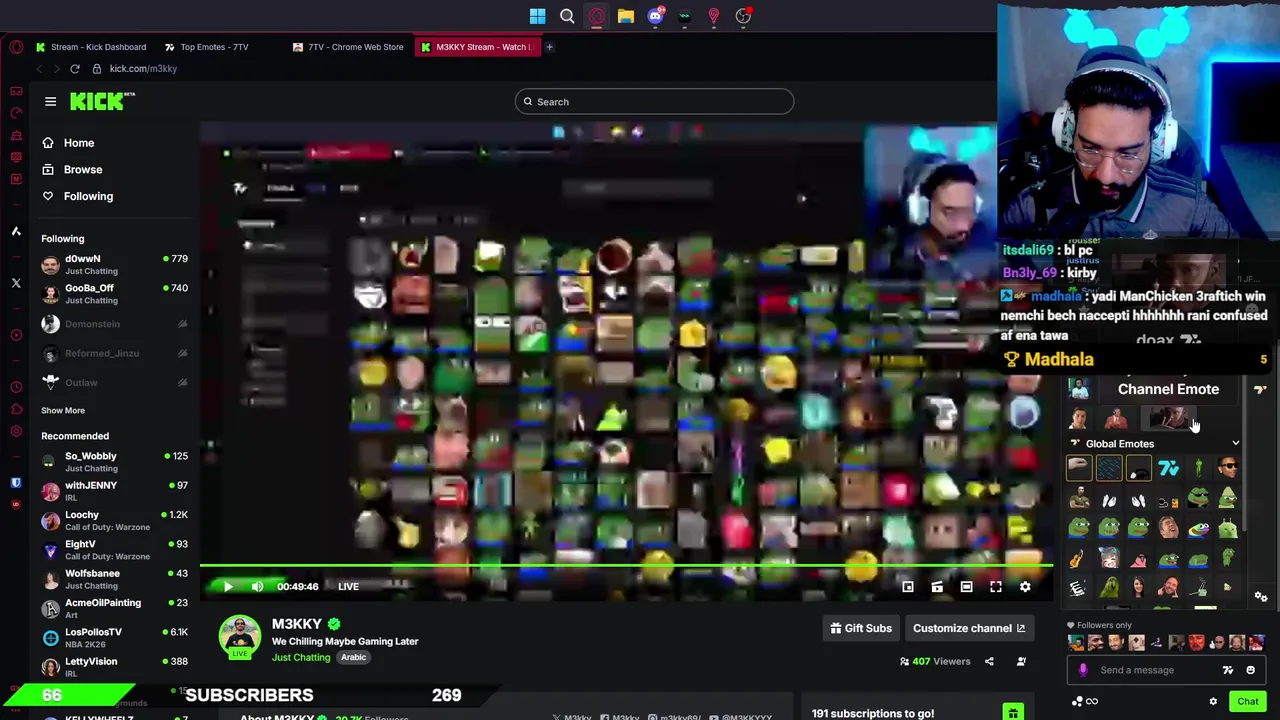Play the stream video
This screenshot has width=1280, height=720.
228,587
